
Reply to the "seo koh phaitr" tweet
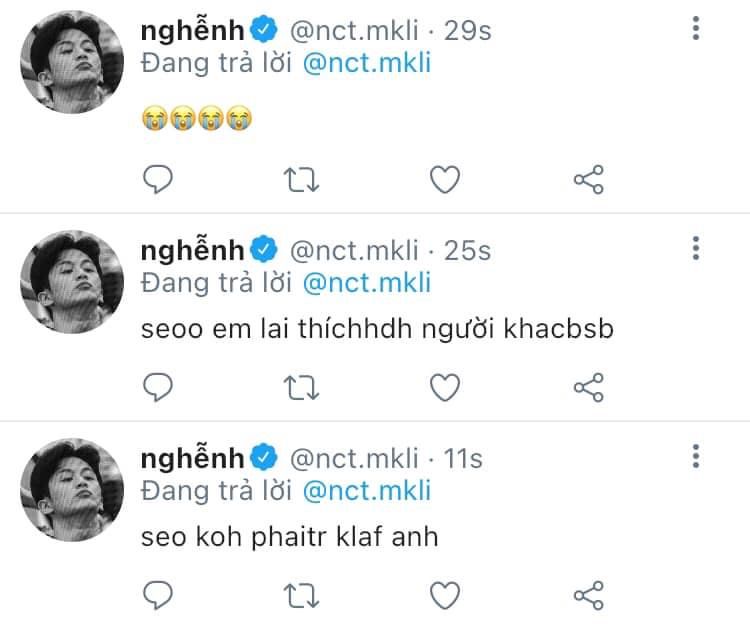159,596
